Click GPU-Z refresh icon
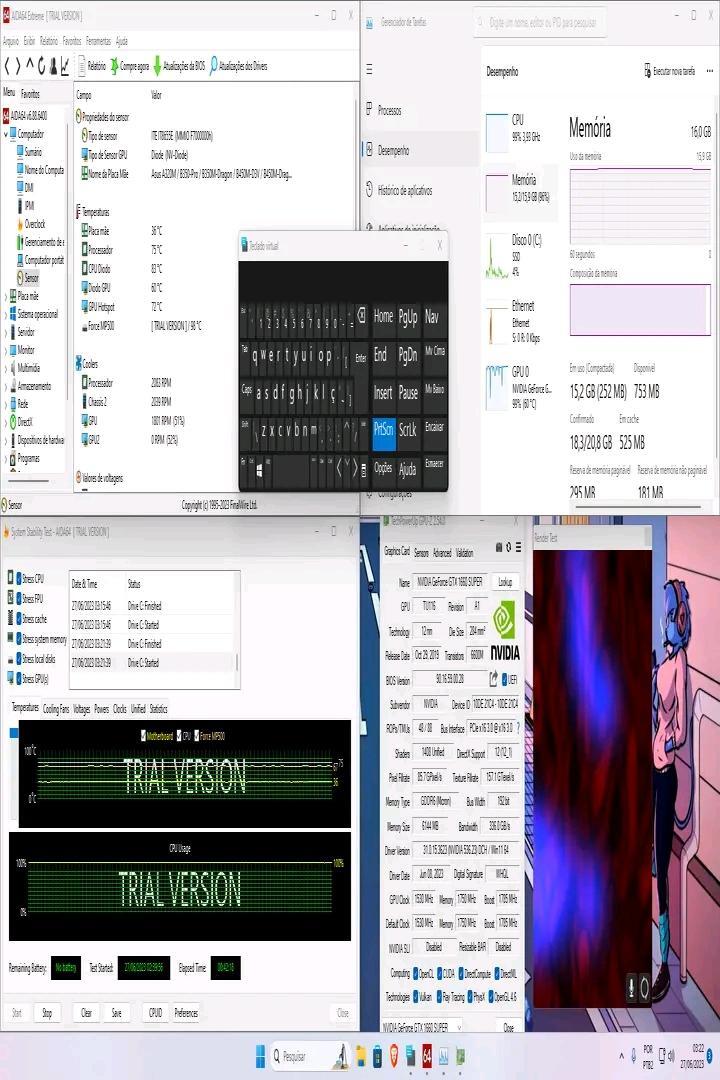Image resolution: width=720 pixels, height=1080 pixels. (x=508, y=548)
